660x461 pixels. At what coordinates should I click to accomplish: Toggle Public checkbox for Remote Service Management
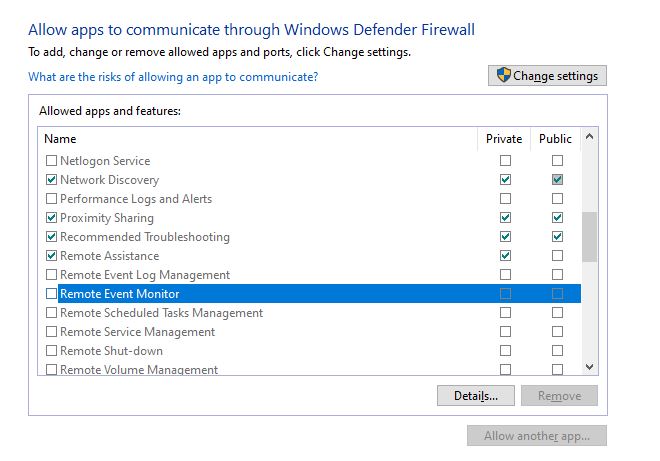tap(557, 332)
